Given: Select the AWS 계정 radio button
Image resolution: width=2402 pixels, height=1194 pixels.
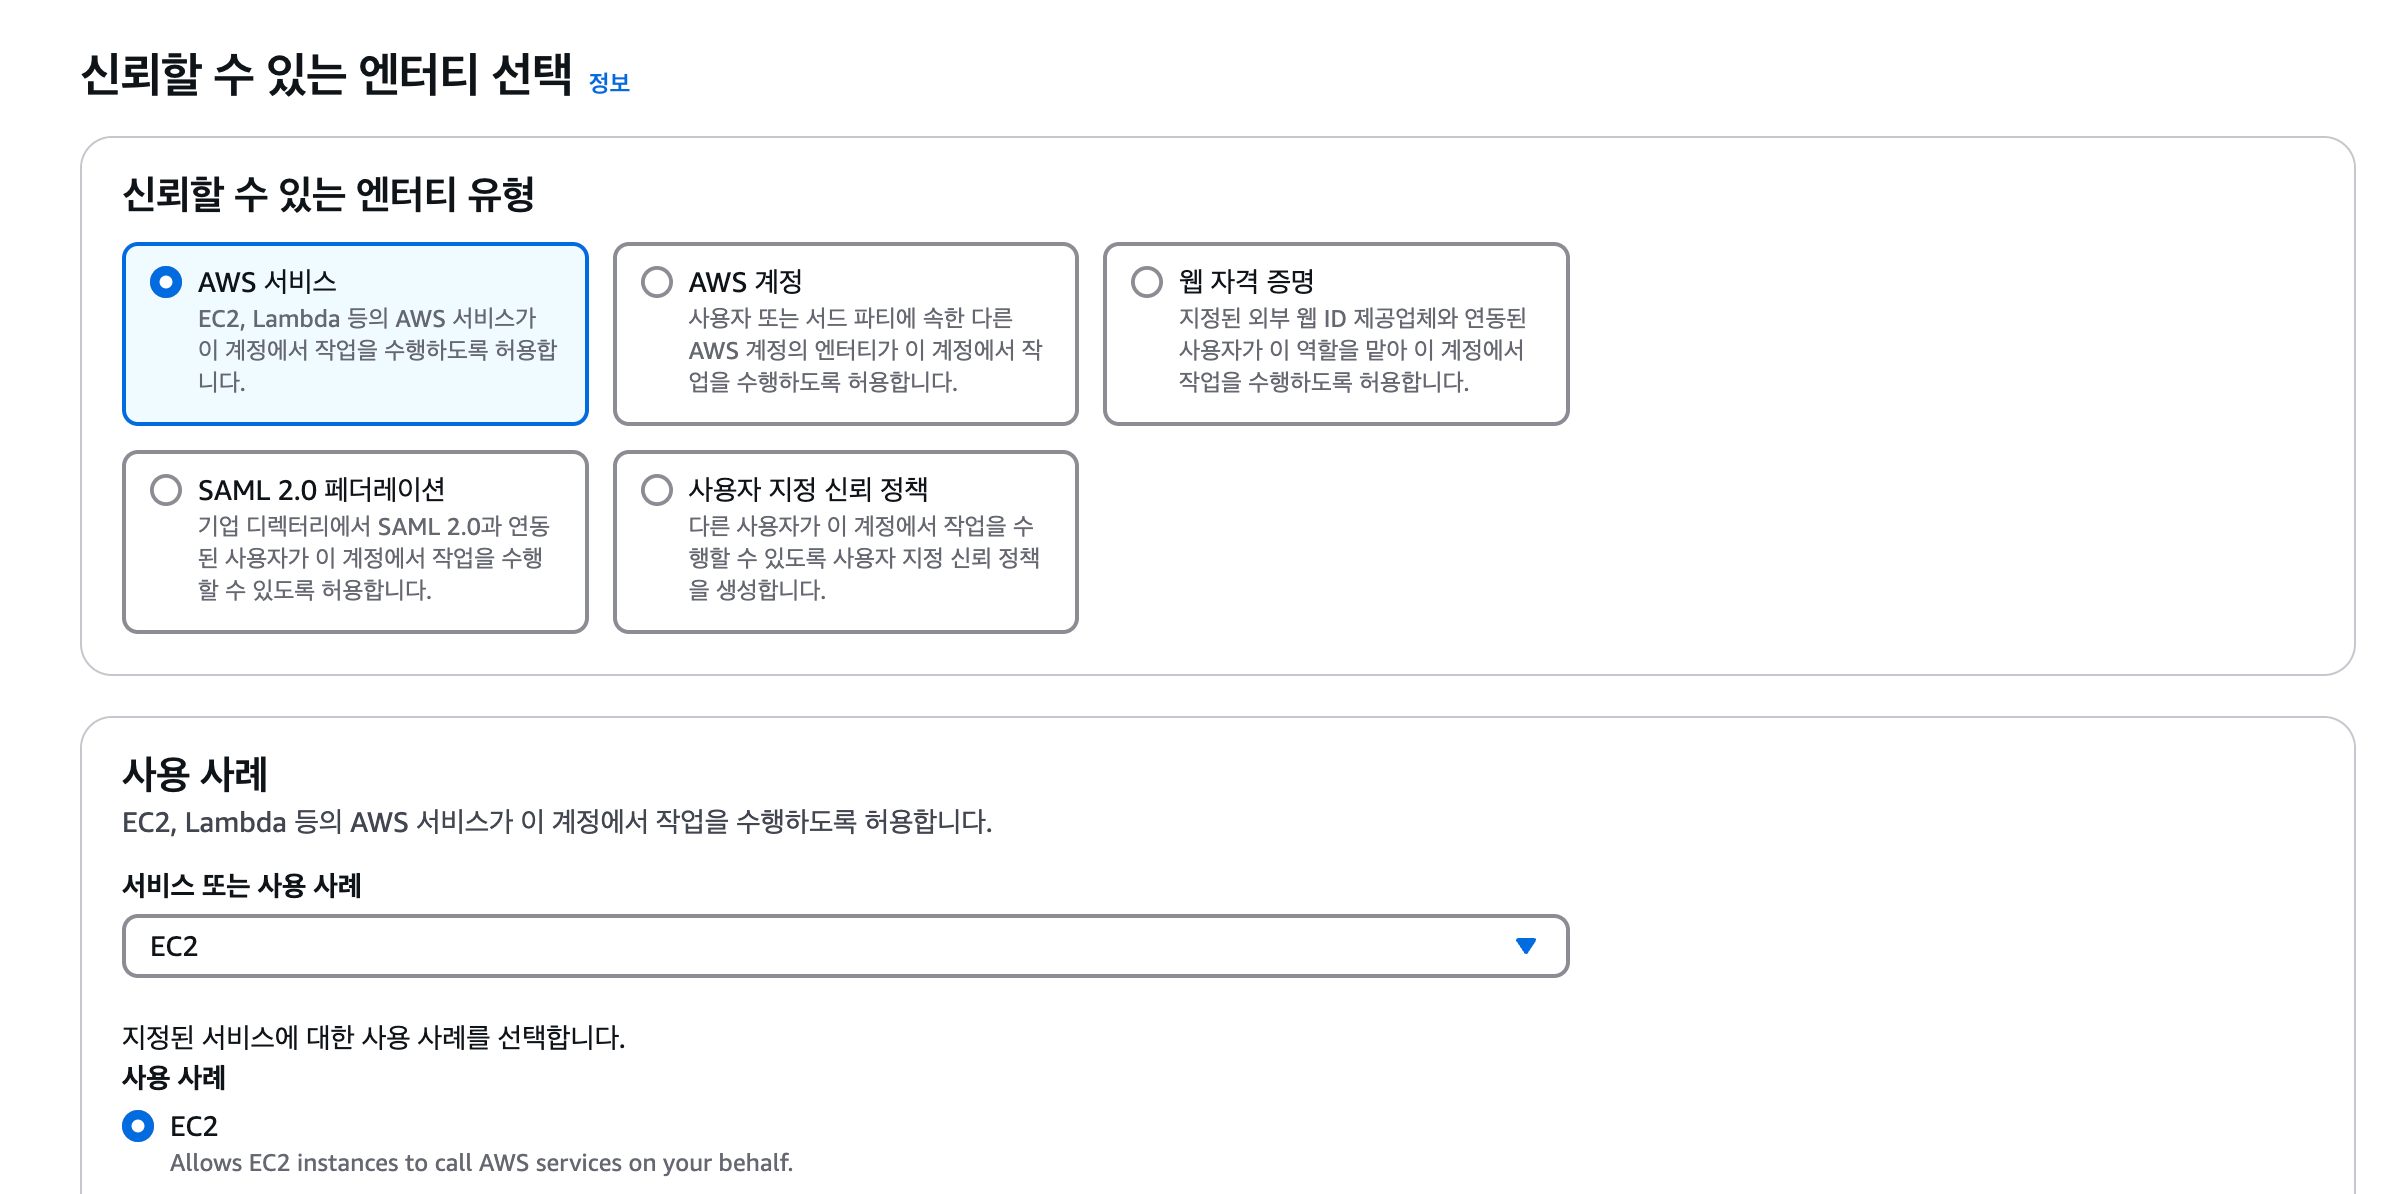Looking at the screenshot, I should coord(657,282).
